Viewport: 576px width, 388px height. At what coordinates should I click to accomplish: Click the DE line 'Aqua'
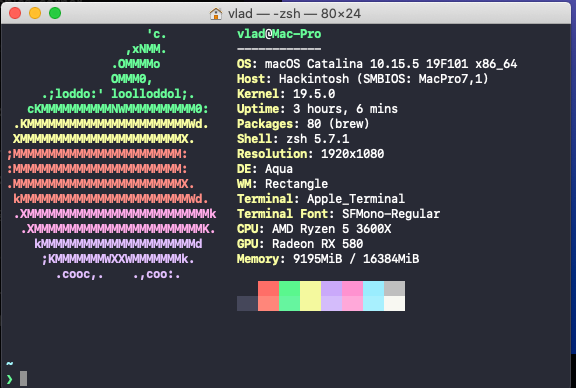click(265, 169)
